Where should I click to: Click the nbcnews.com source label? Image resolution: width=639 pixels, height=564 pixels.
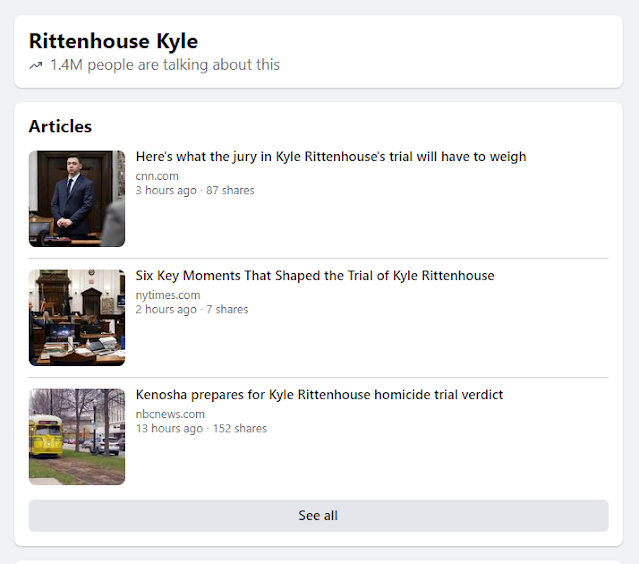(170, 414)
